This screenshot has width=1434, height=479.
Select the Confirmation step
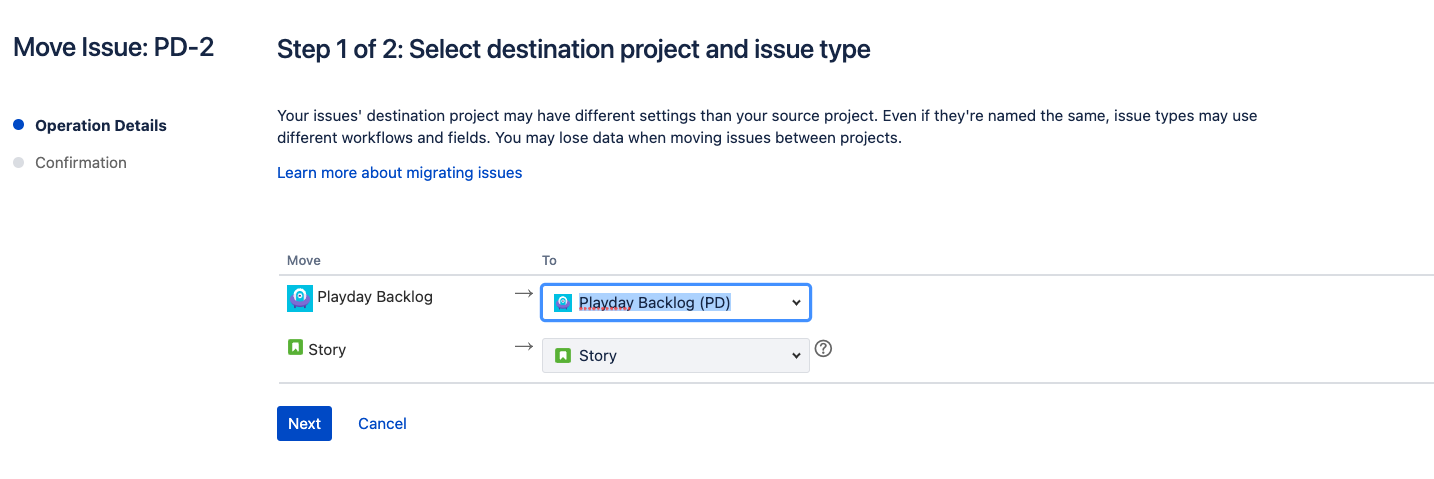[81, 162]
